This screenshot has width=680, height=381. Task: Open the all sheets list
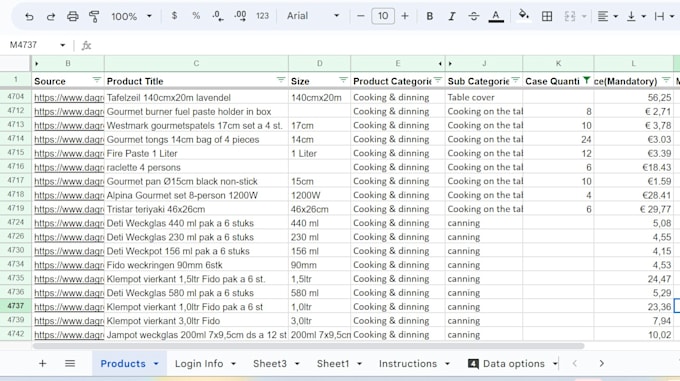tap(70, 364)
